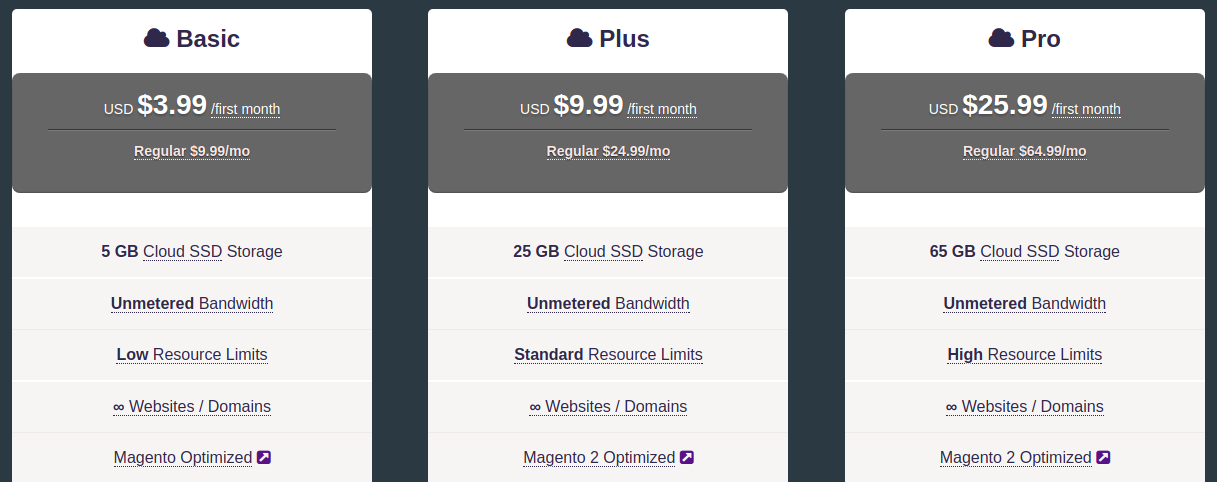1217x482 pixels.
Task: Click High Resource Limits text
Action: [1025, 355]
